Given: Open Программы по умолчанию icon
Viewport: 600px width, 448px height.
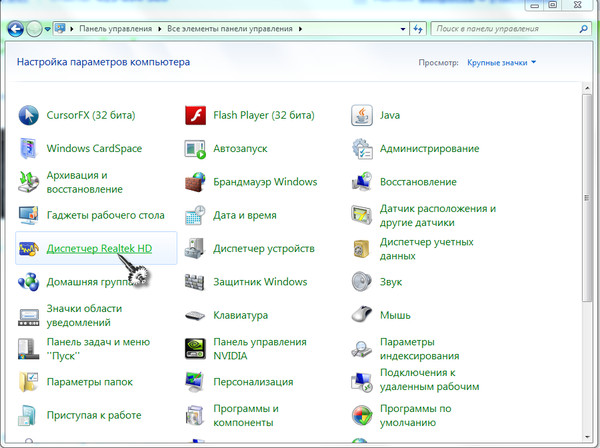Looking at the screenshot, I should (362, 415).
